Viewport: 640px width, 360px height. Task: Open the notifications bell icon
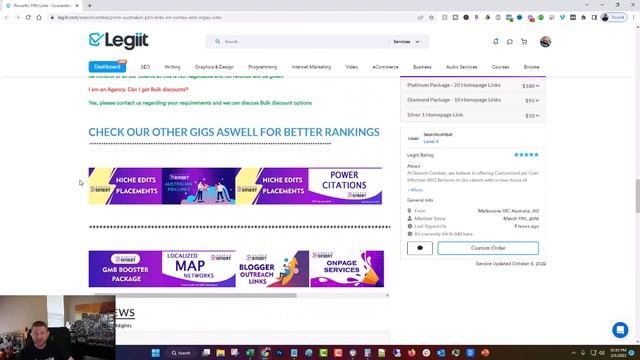[496, 42]
